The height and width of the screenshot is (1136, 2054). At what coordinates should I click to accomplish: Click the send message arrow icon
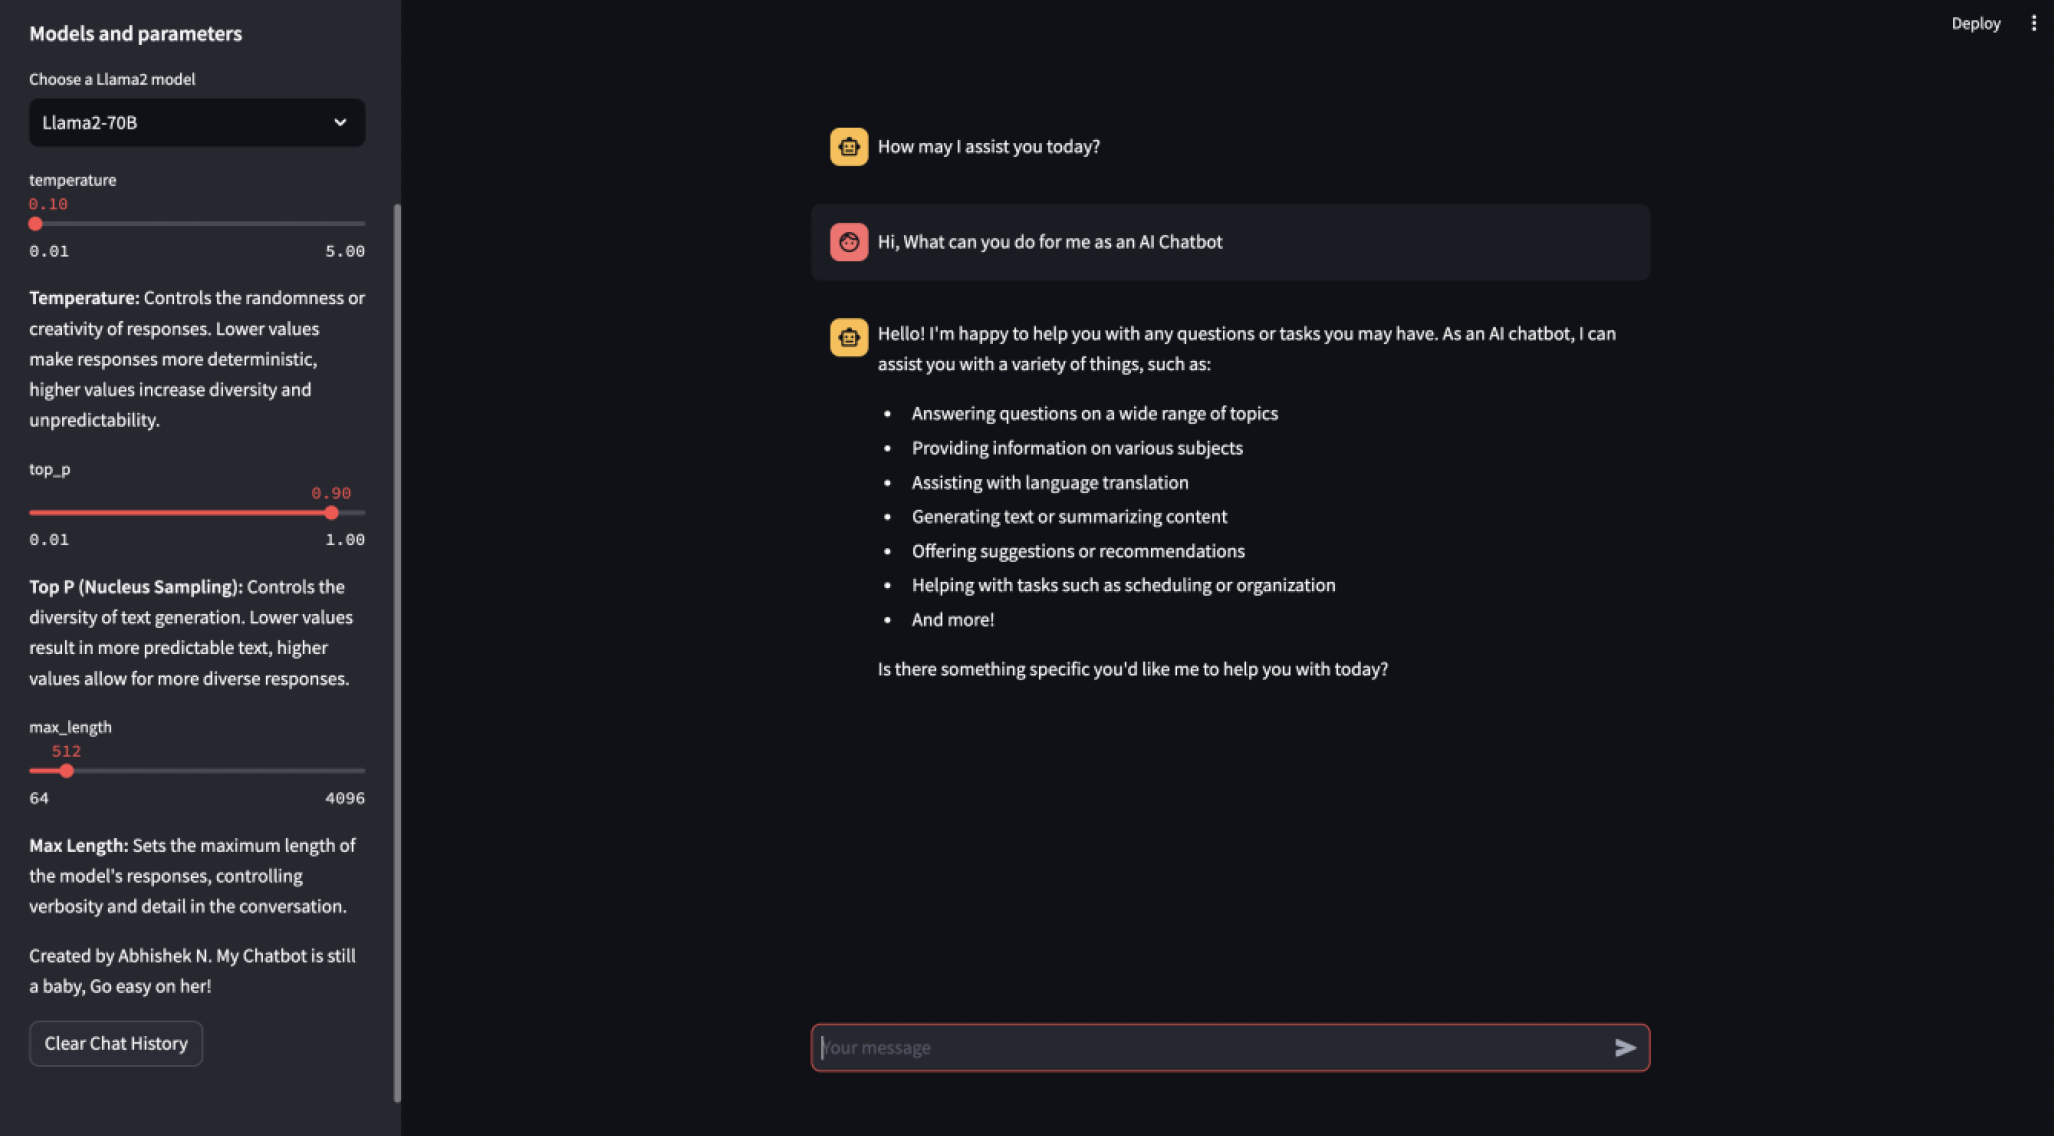coord(1625,1047)
